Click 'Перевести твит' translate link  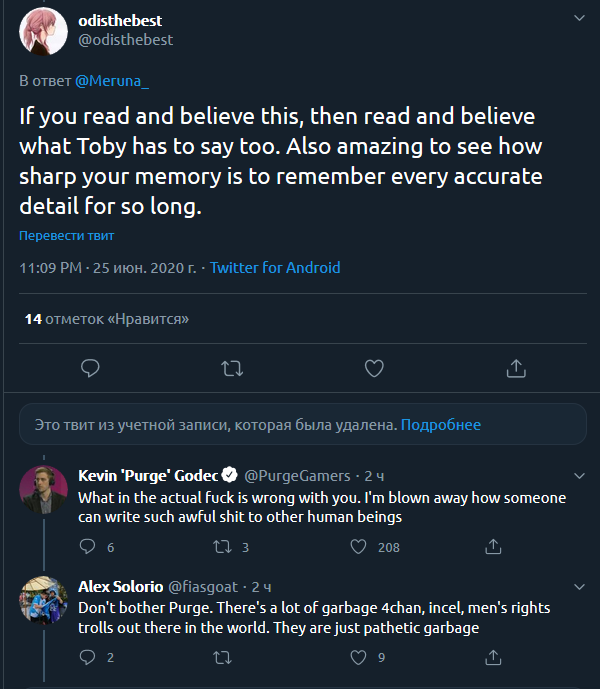coord(66,236)
